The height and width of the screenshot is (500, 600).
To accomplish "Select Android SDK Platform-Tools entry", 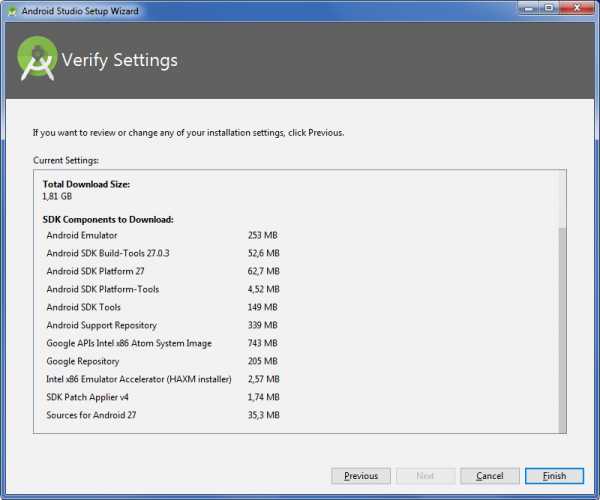I will (102, 289).
